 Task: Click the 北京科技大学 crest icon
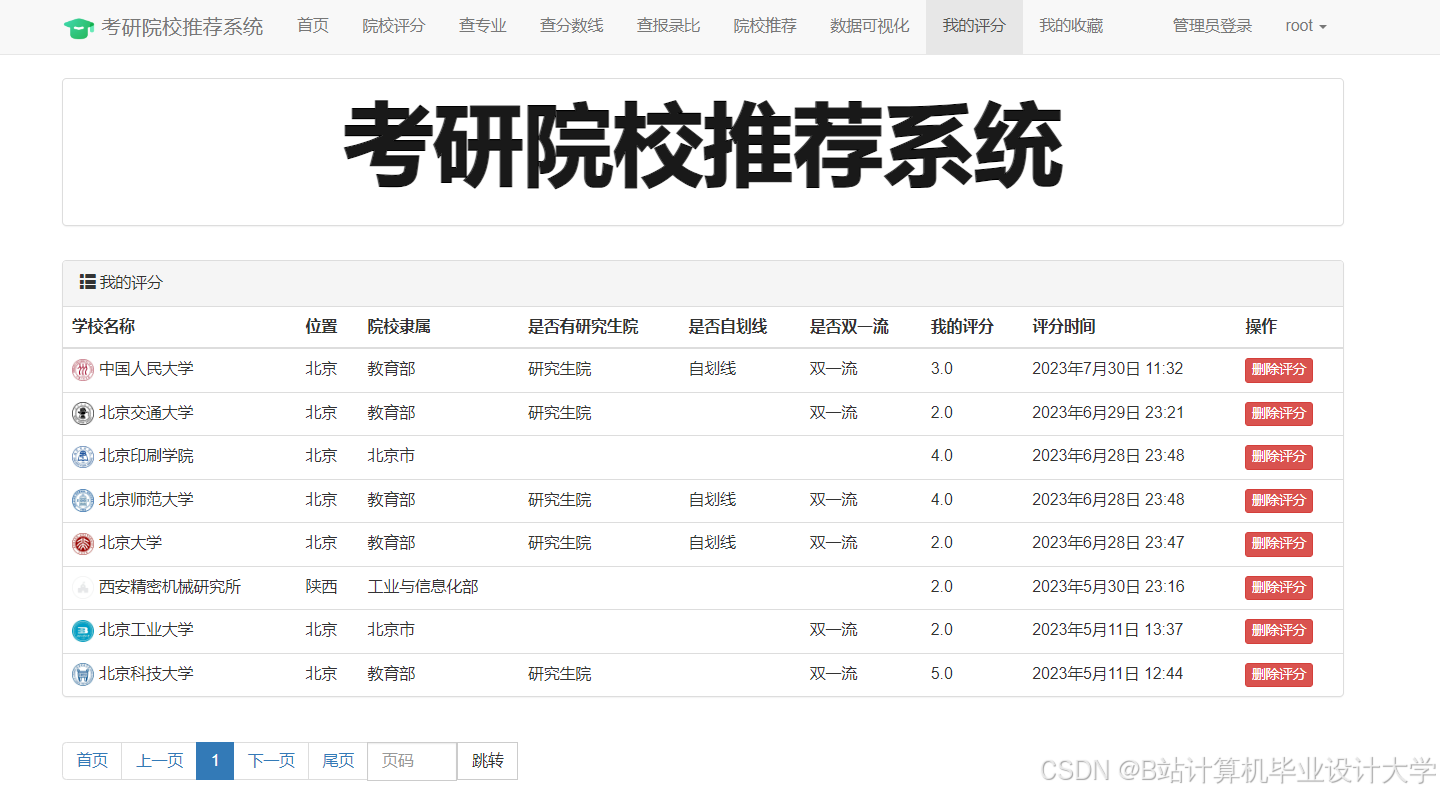click(83, 674)
